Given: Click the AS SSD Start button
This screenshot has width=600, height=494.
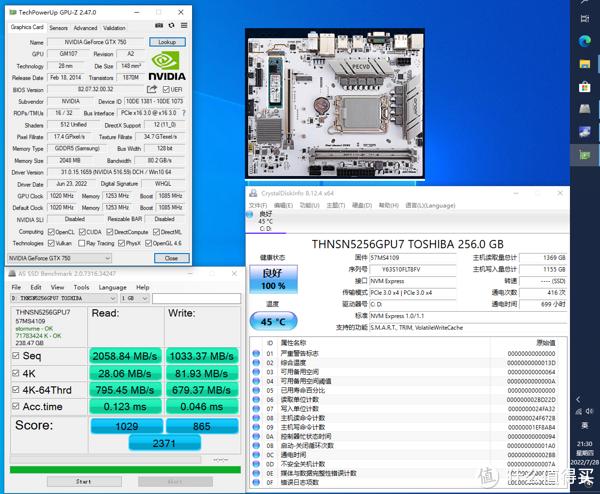Looking at the screenshot, I should tap(84, 481).
